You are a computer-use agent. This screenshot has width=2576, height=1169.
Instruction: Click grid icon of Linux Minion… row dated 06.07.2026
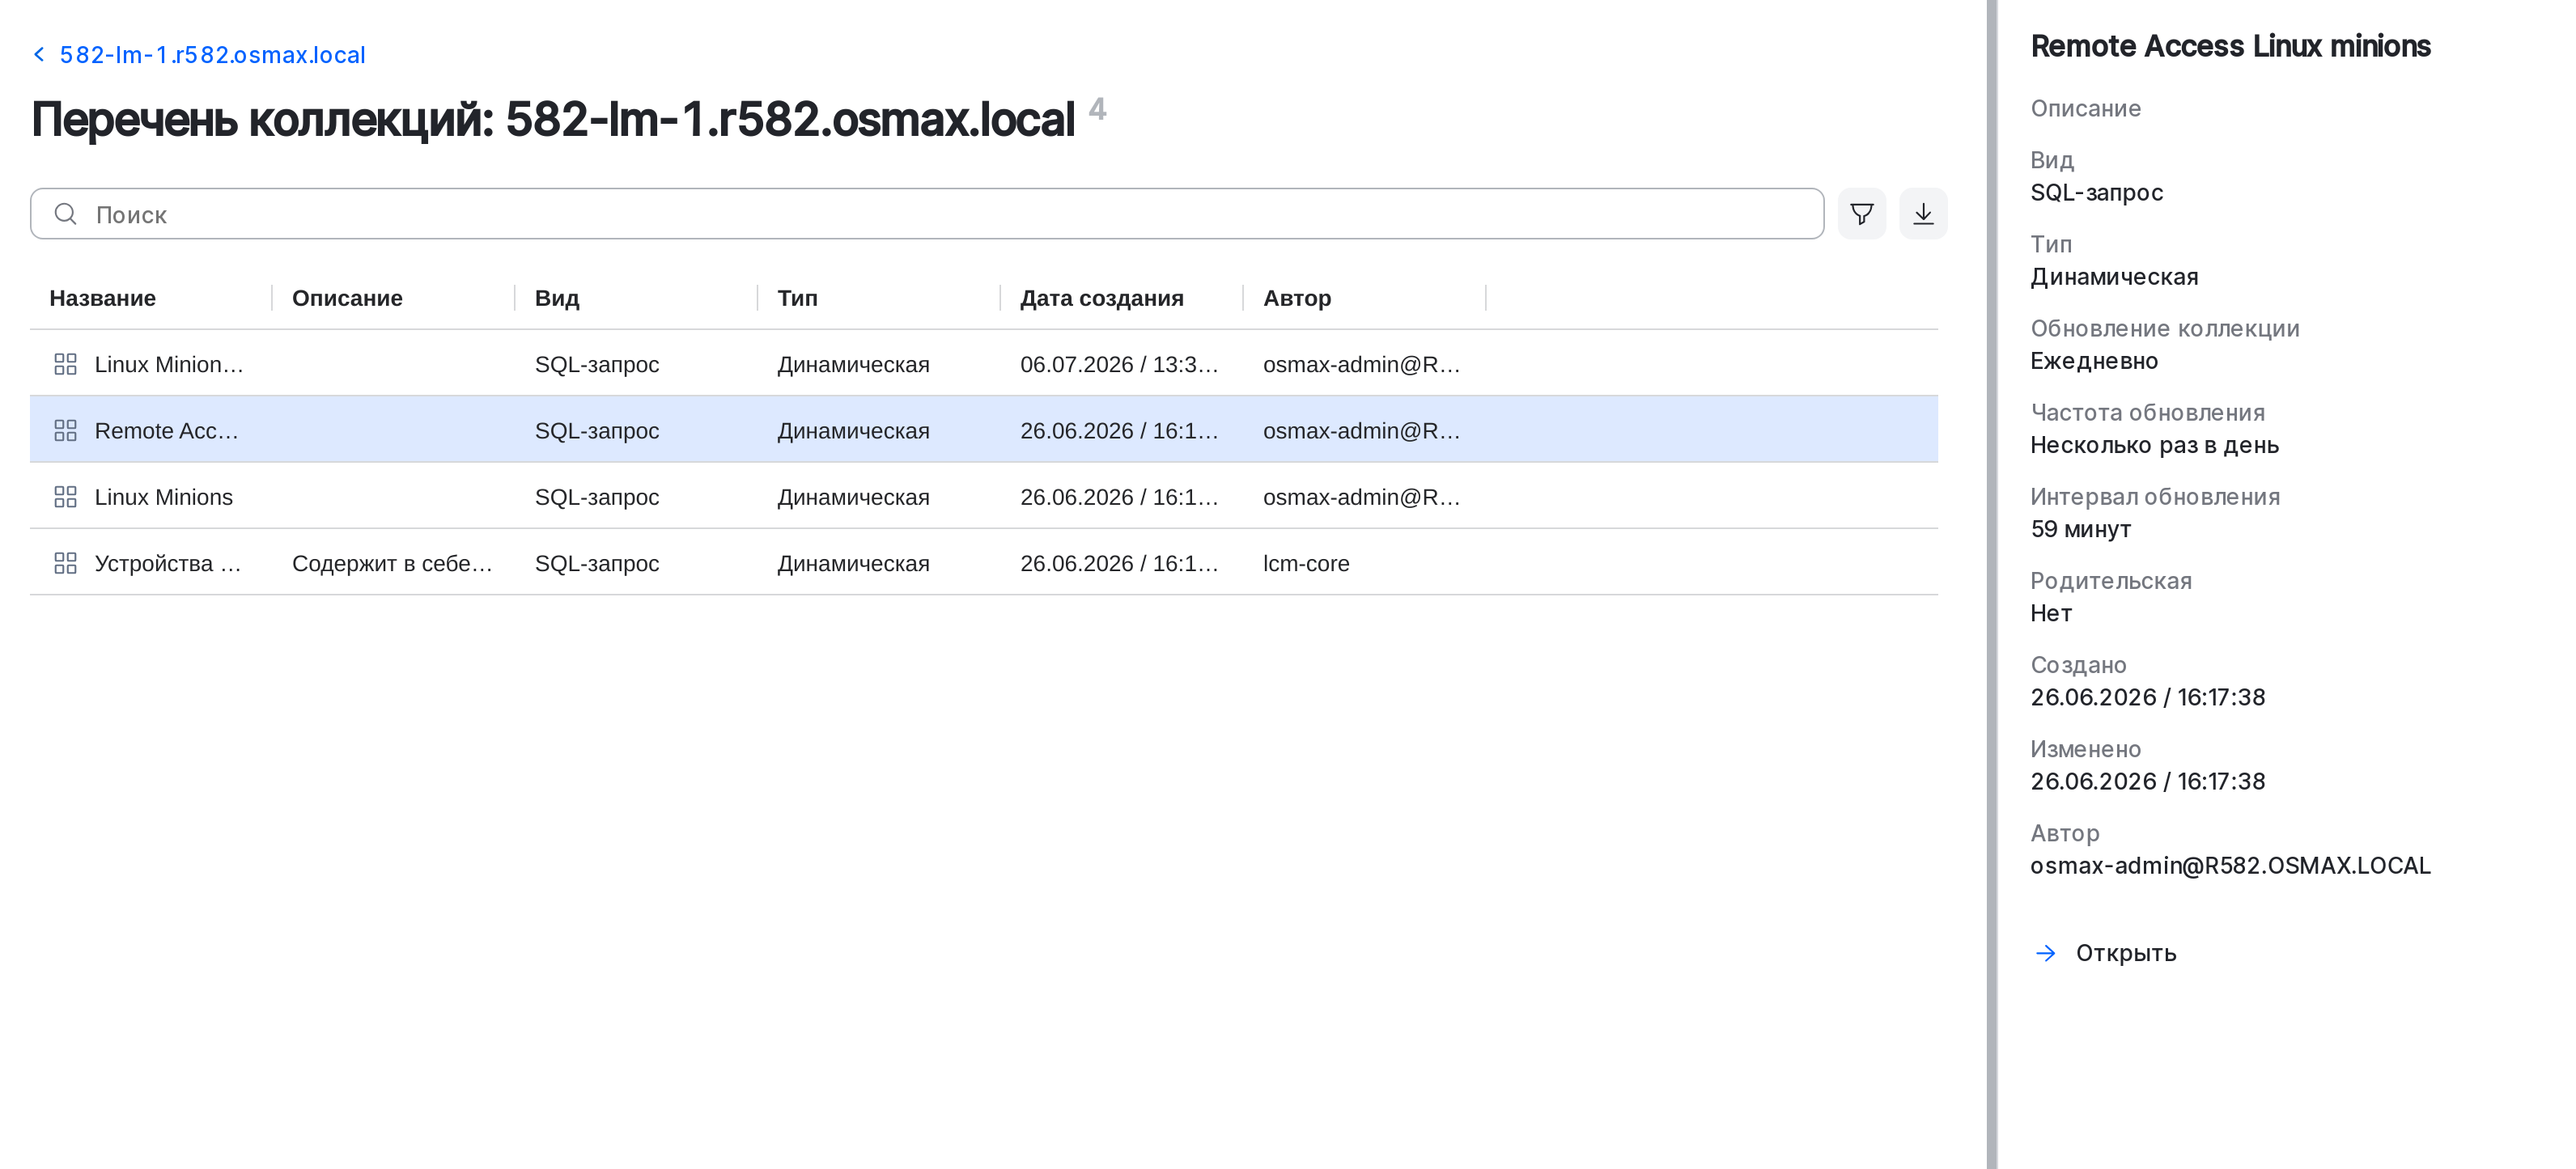coord(66,364)
